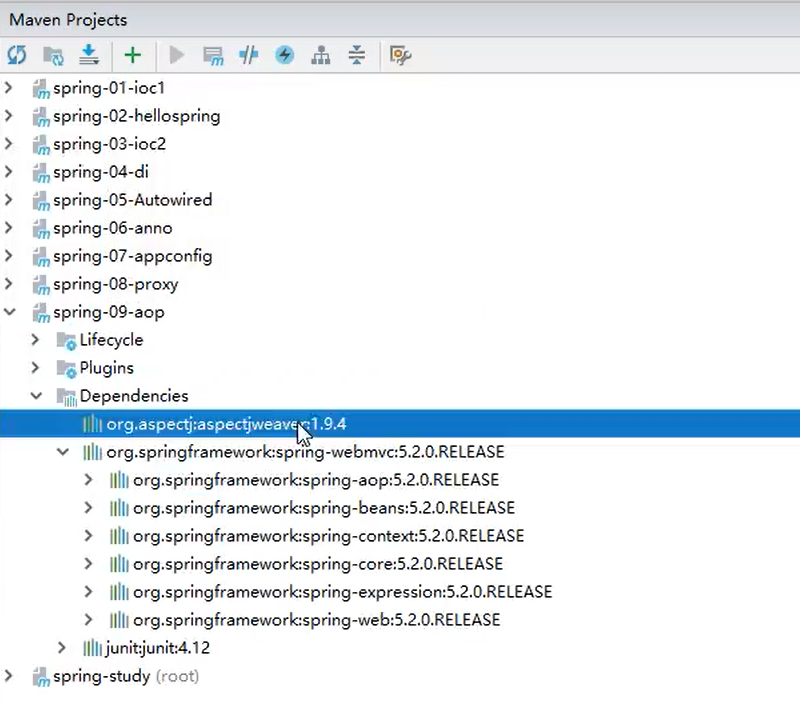Toggle offline mode icon
The height and width of the screenshot is (706, 800).
click(x=249, y=55)
